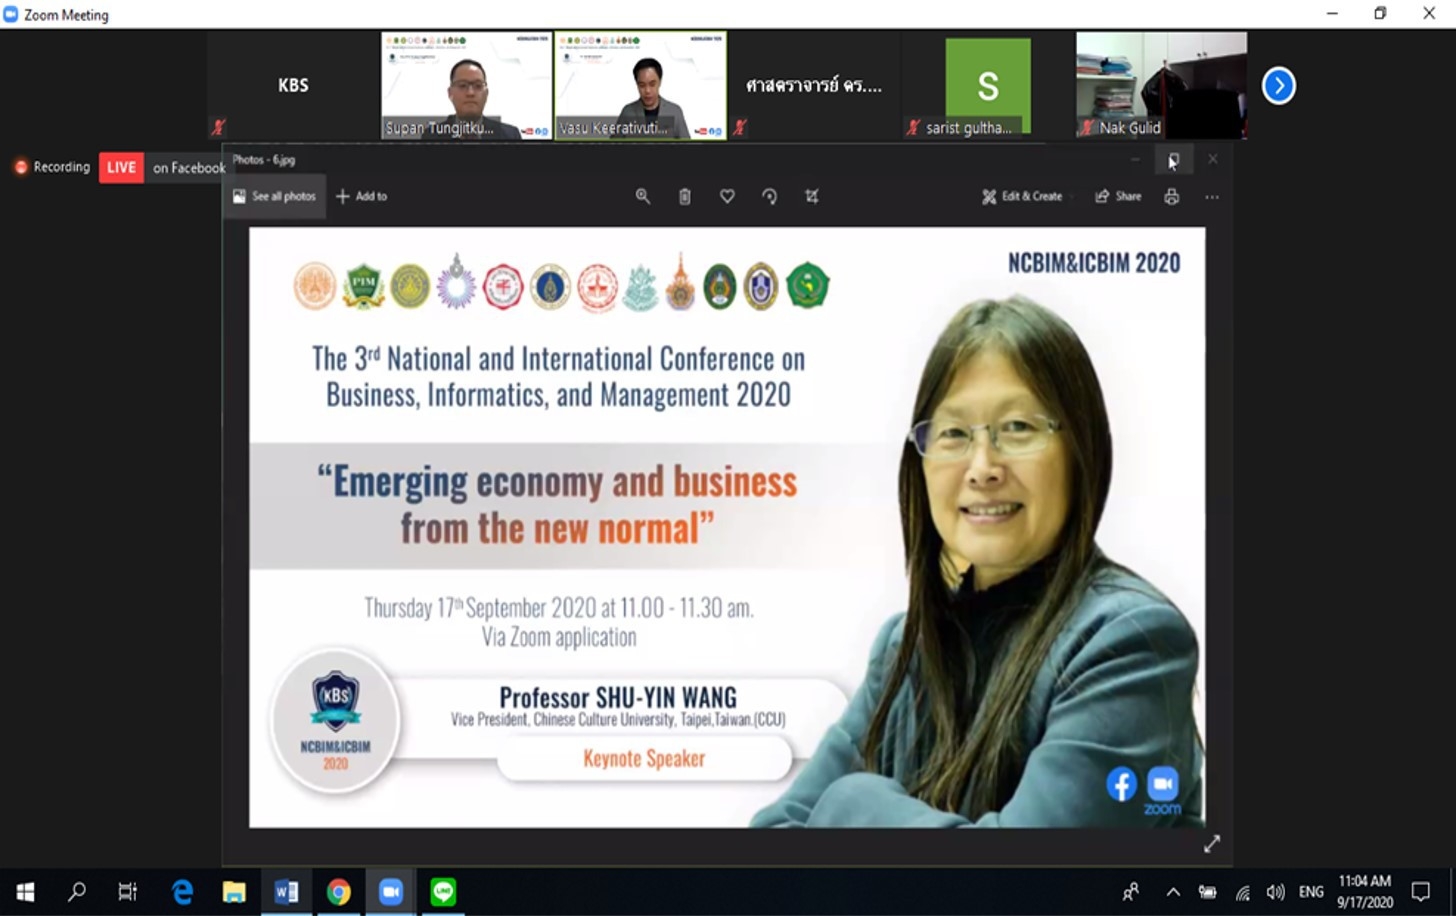1456x916 pixels.
Task: Click Share in the Photos toolbar
Action: (1118, 197)
